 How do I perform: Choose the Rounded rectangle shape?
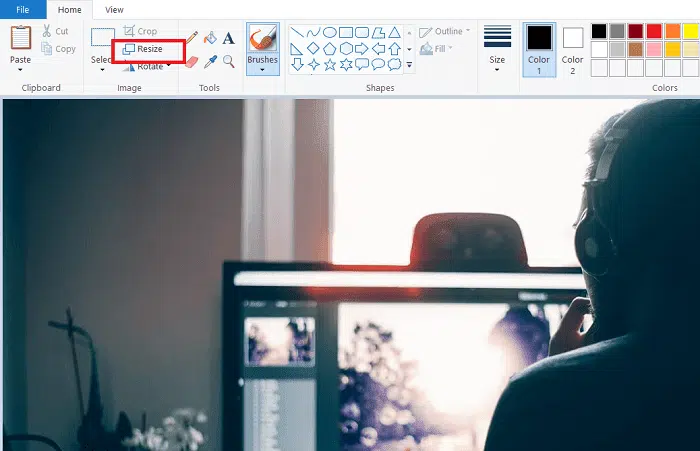coord(362,32)
